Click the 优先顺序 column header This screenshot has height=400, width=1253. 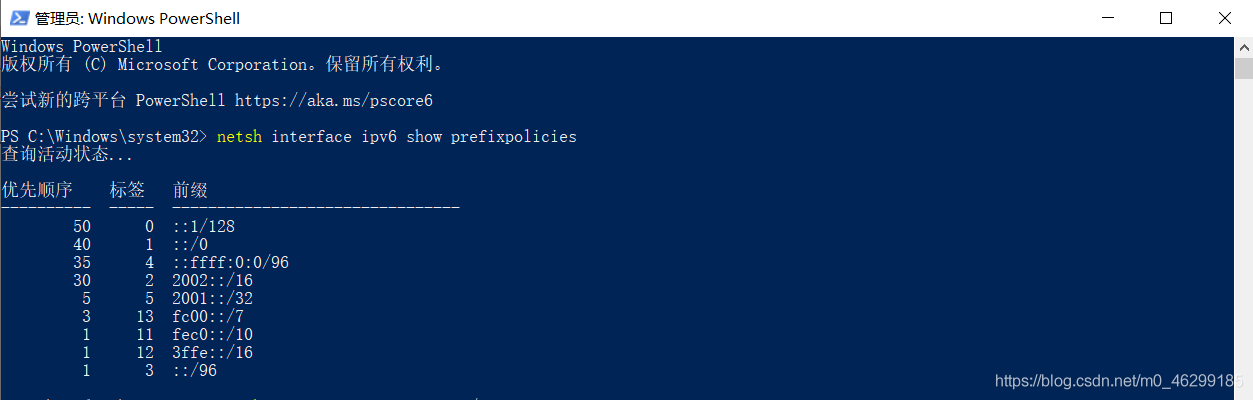tap(37, 190)
